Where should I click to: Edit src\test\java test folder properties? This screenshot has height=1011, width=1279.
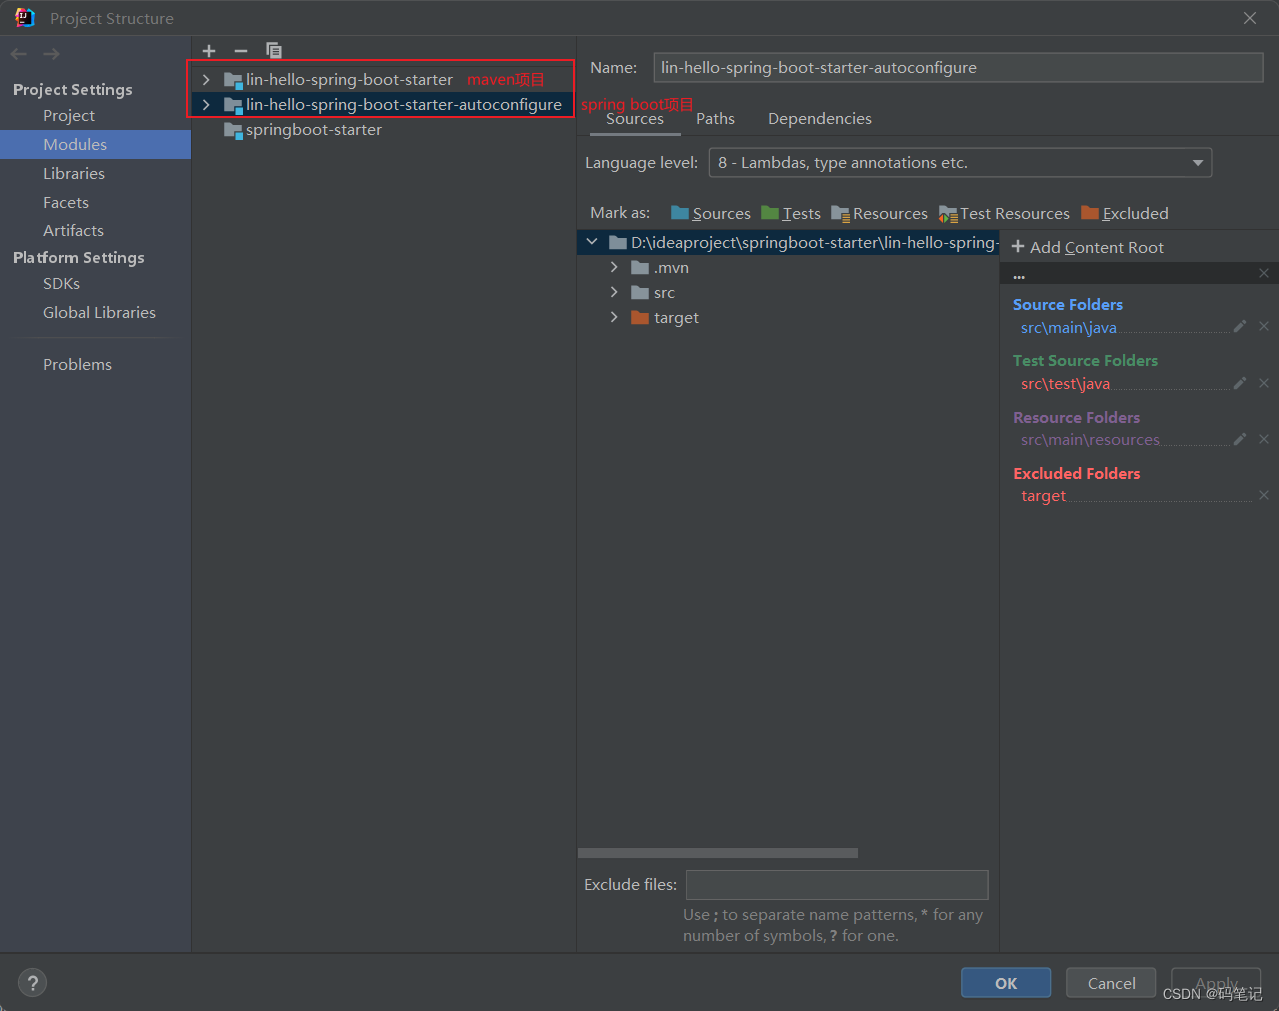[x=1240, y=383]
